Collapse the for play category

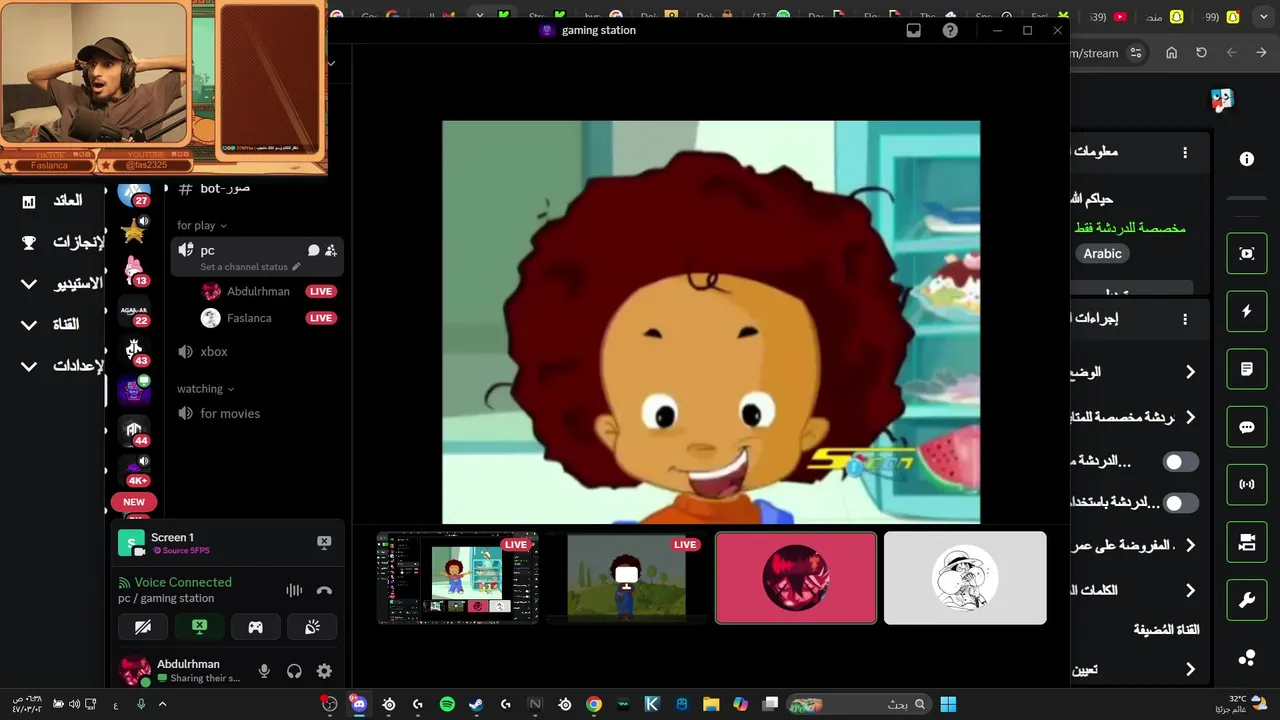(x=202, y=226)
